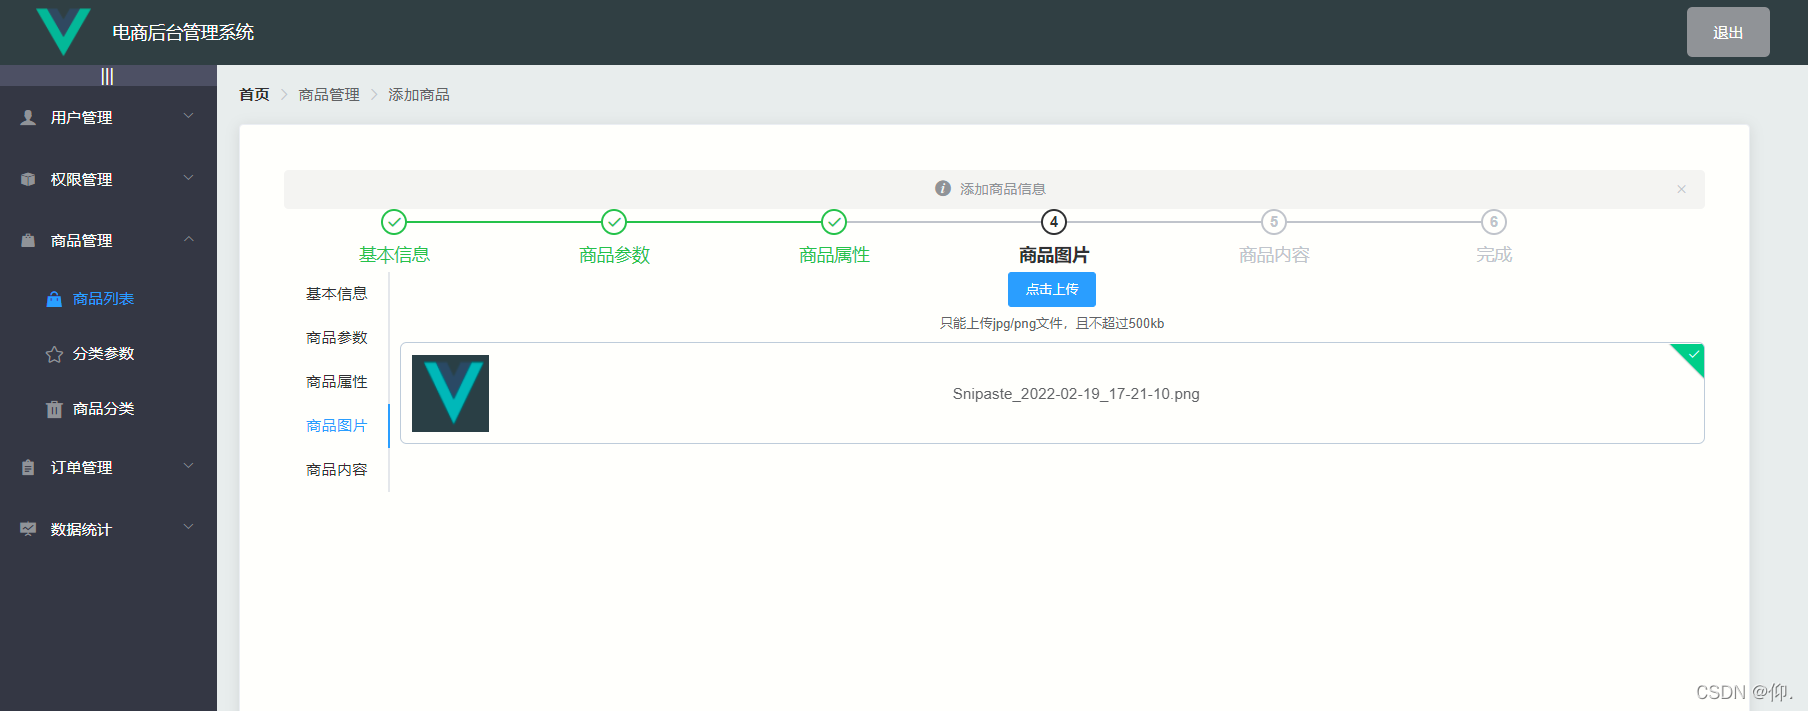Click 商品图片 step title text

click(x=1054, y=255)
